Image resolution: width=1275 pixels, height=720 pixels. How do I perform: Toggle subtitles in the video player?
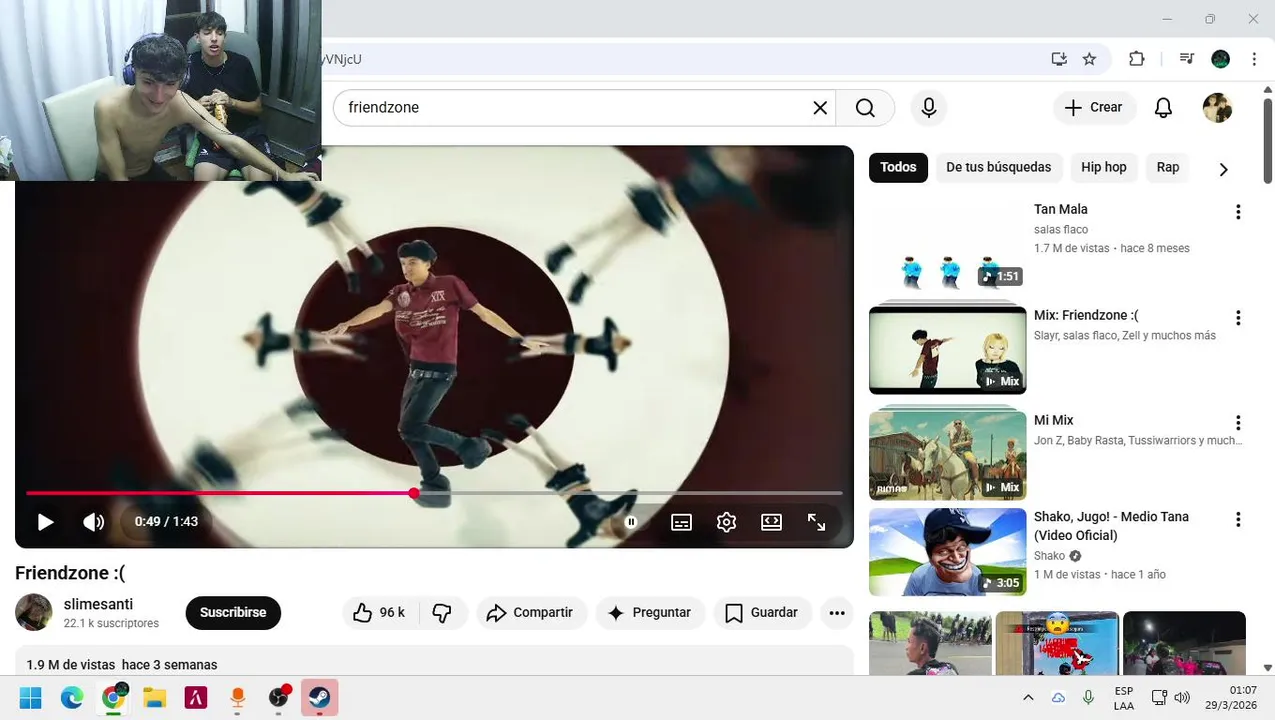(682, 522)
